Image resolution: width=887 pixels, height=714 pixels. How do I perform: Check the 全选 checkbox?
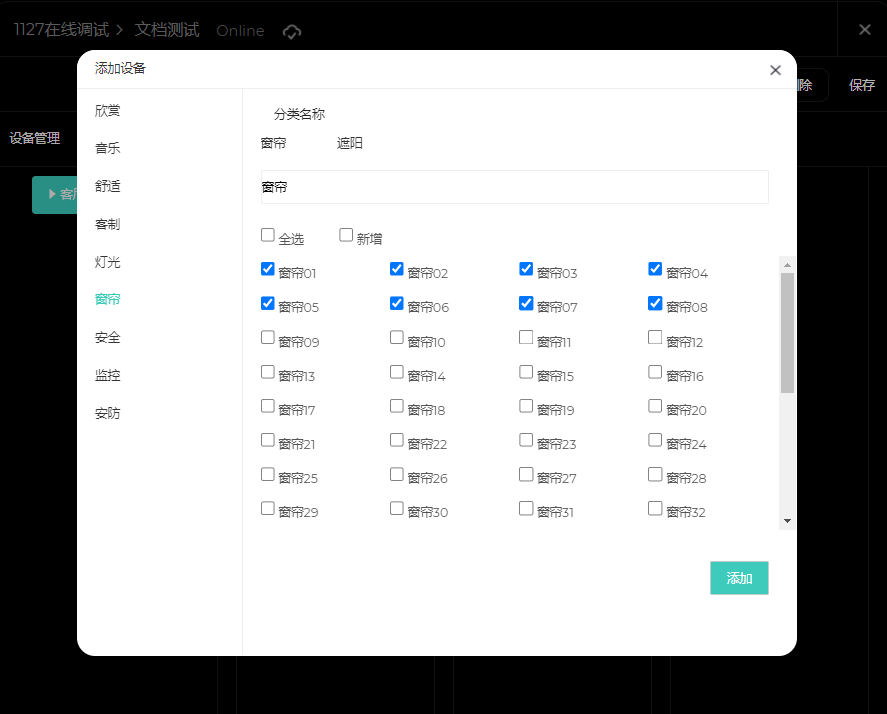(x=268, y=235)
